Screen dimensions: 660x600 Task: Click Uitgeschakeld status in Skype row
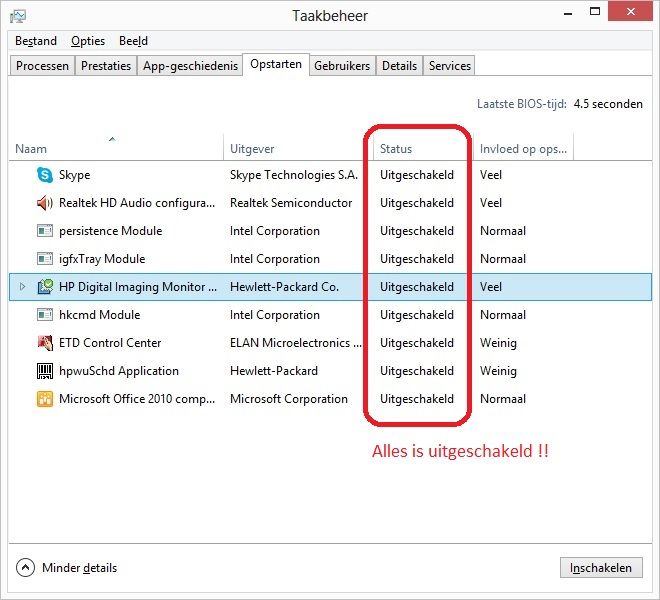(417, 175)
